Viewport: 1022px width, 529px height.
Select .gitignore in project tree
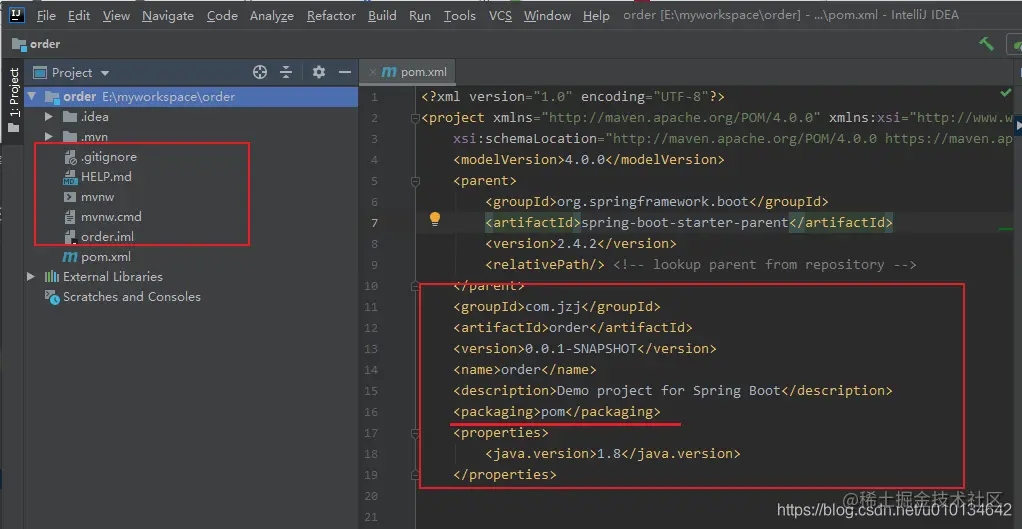coord(109,157)
